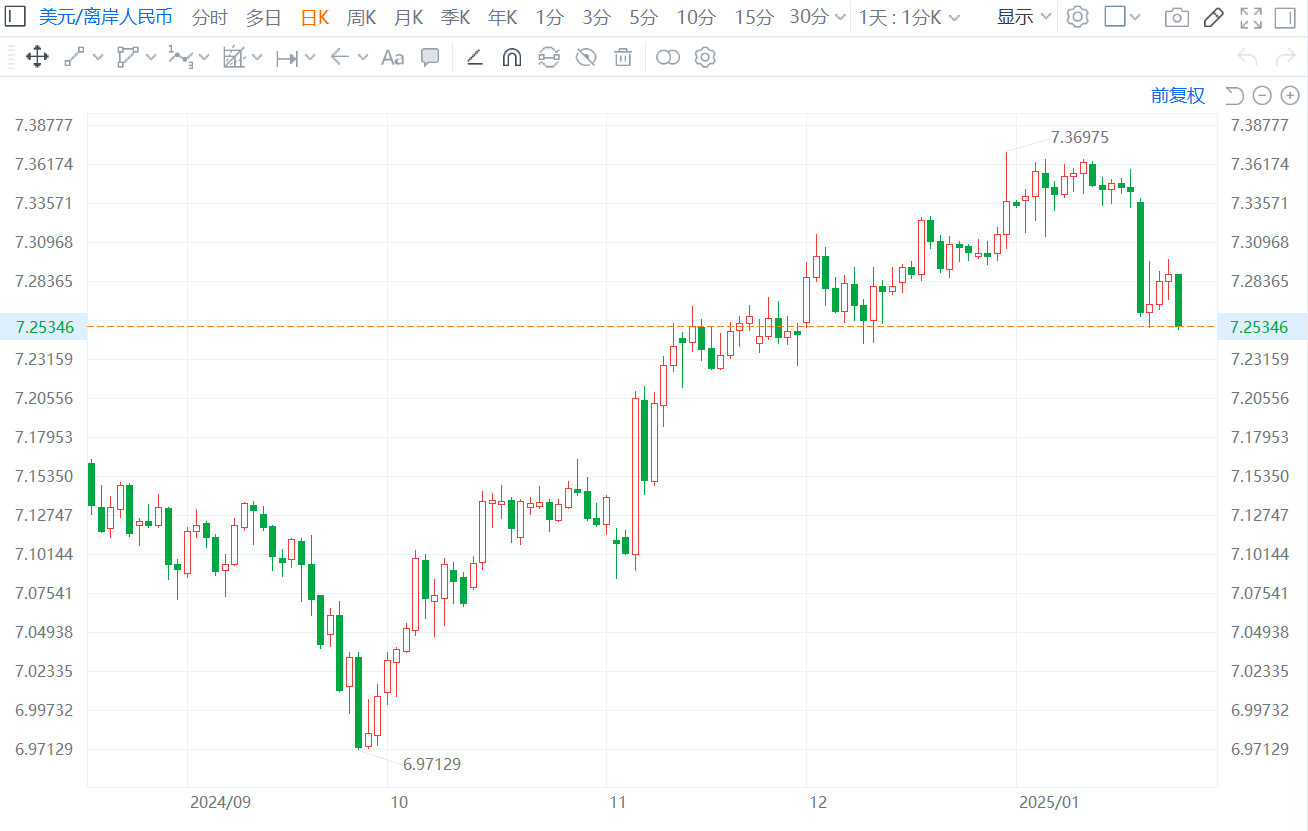Select the magnet snap tool
Screen dimensions: 1308x831
point(511,57)
